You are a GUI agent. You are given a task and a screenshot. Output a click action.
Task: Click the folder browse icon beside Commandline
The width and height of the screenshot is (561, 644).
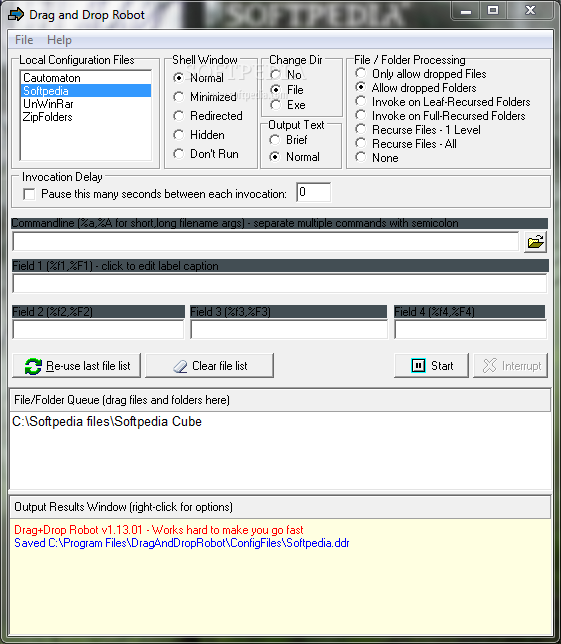[535, 242]
